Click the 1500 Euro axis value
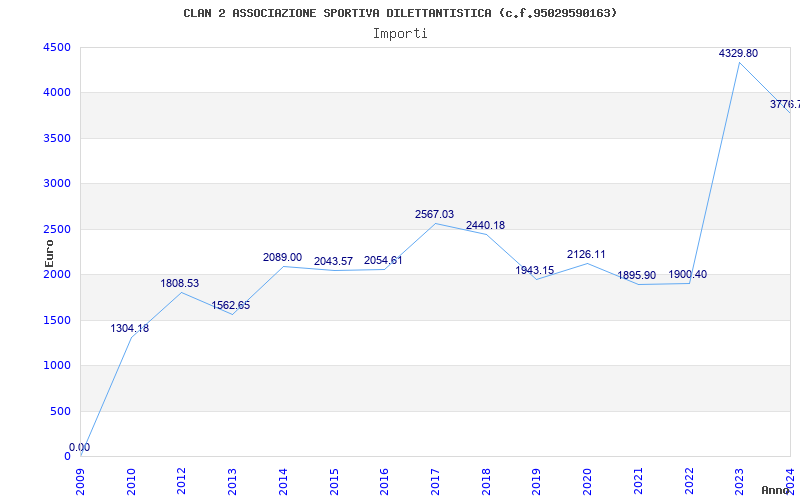The height and width of the screenshot is (500, 800). 57,320
